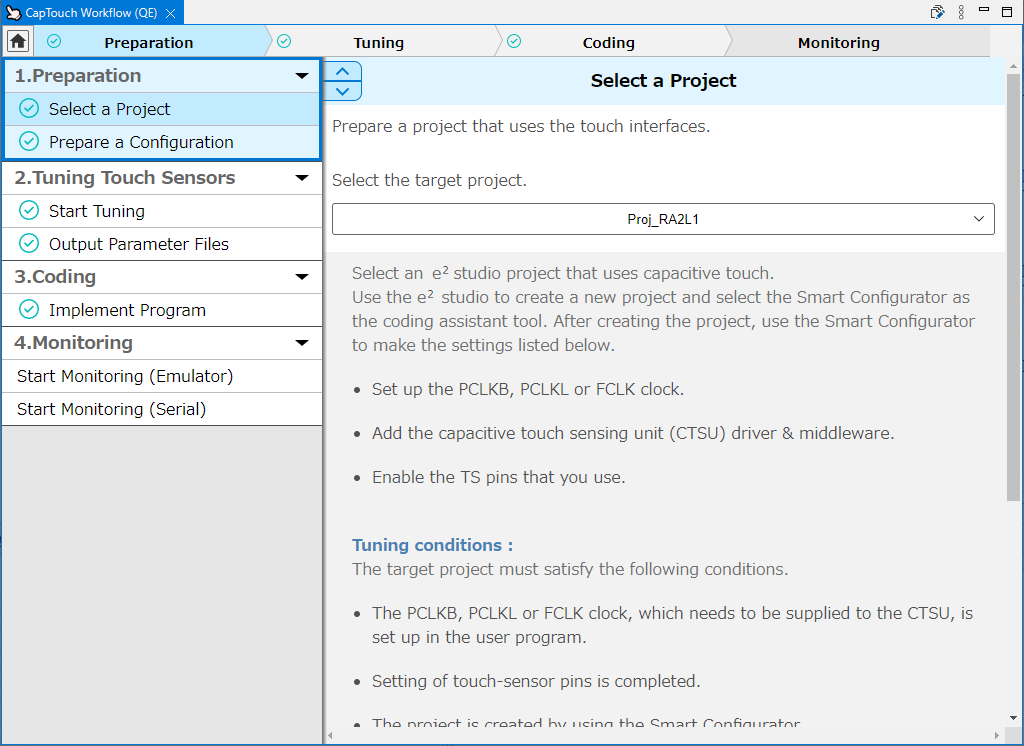Screen dimensions: 1024x746
Task: Click the 3.Coding section header
Action: pyautogui.click(x=162, y=277)
